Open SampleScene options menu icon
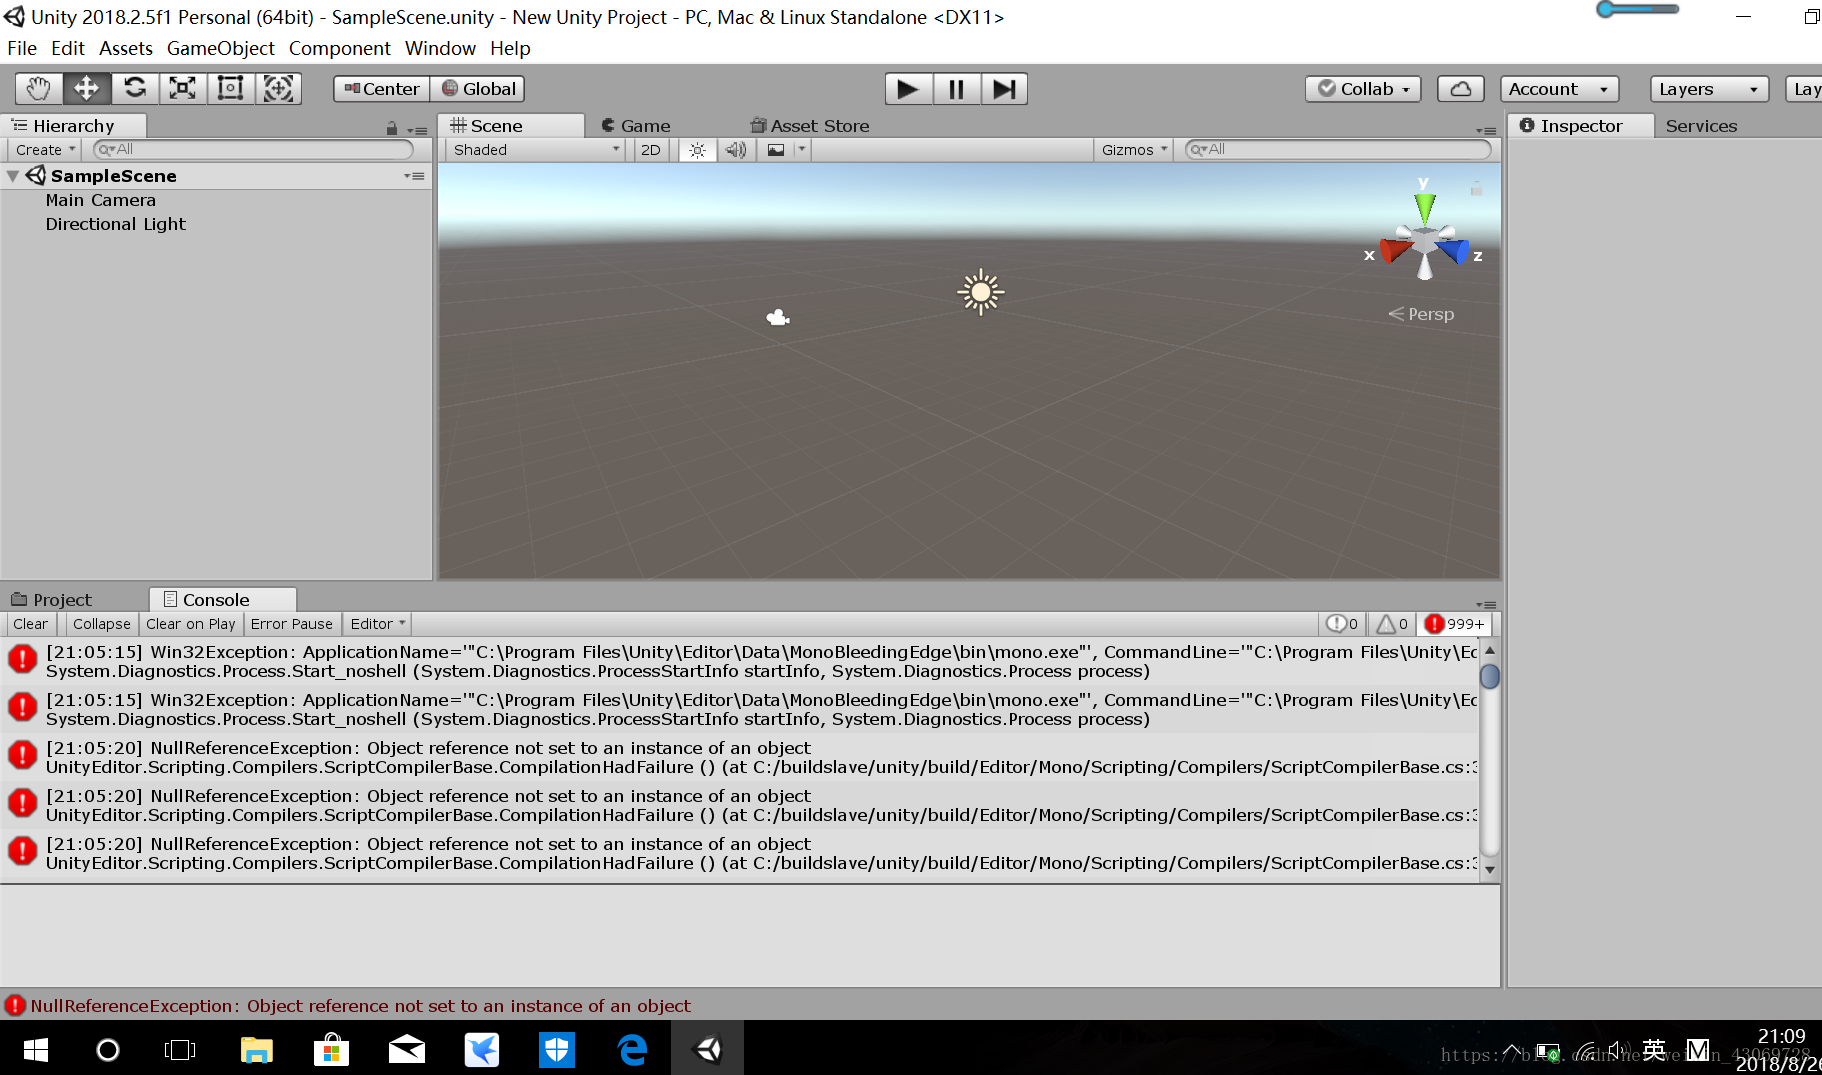 (x=414, y=176)
